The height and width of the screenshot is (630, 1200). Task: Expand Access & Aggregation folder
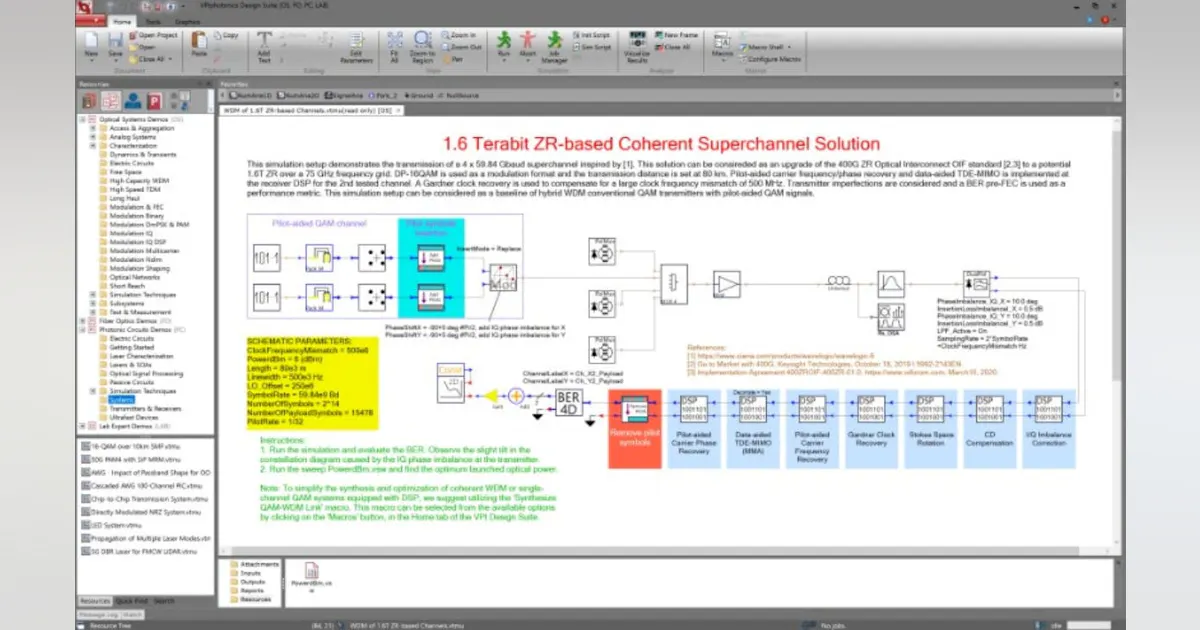point(92,128)
